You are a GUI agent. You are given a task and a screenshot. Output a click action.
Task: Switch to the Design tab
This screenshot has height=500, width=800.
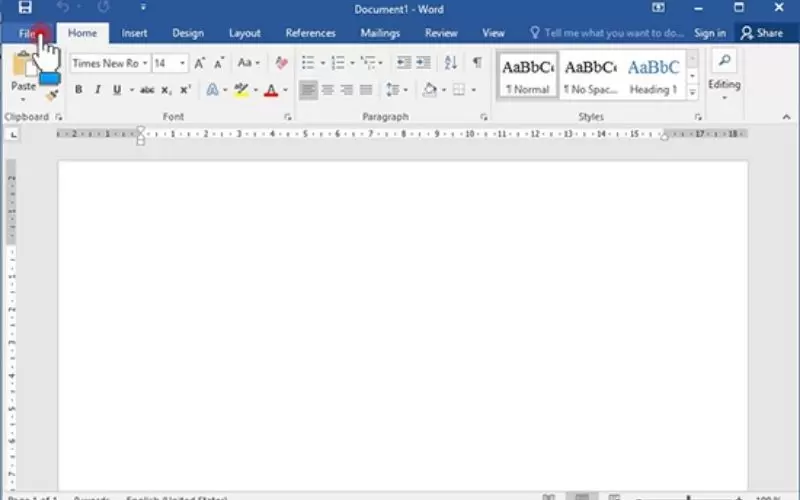click(188, 34)
